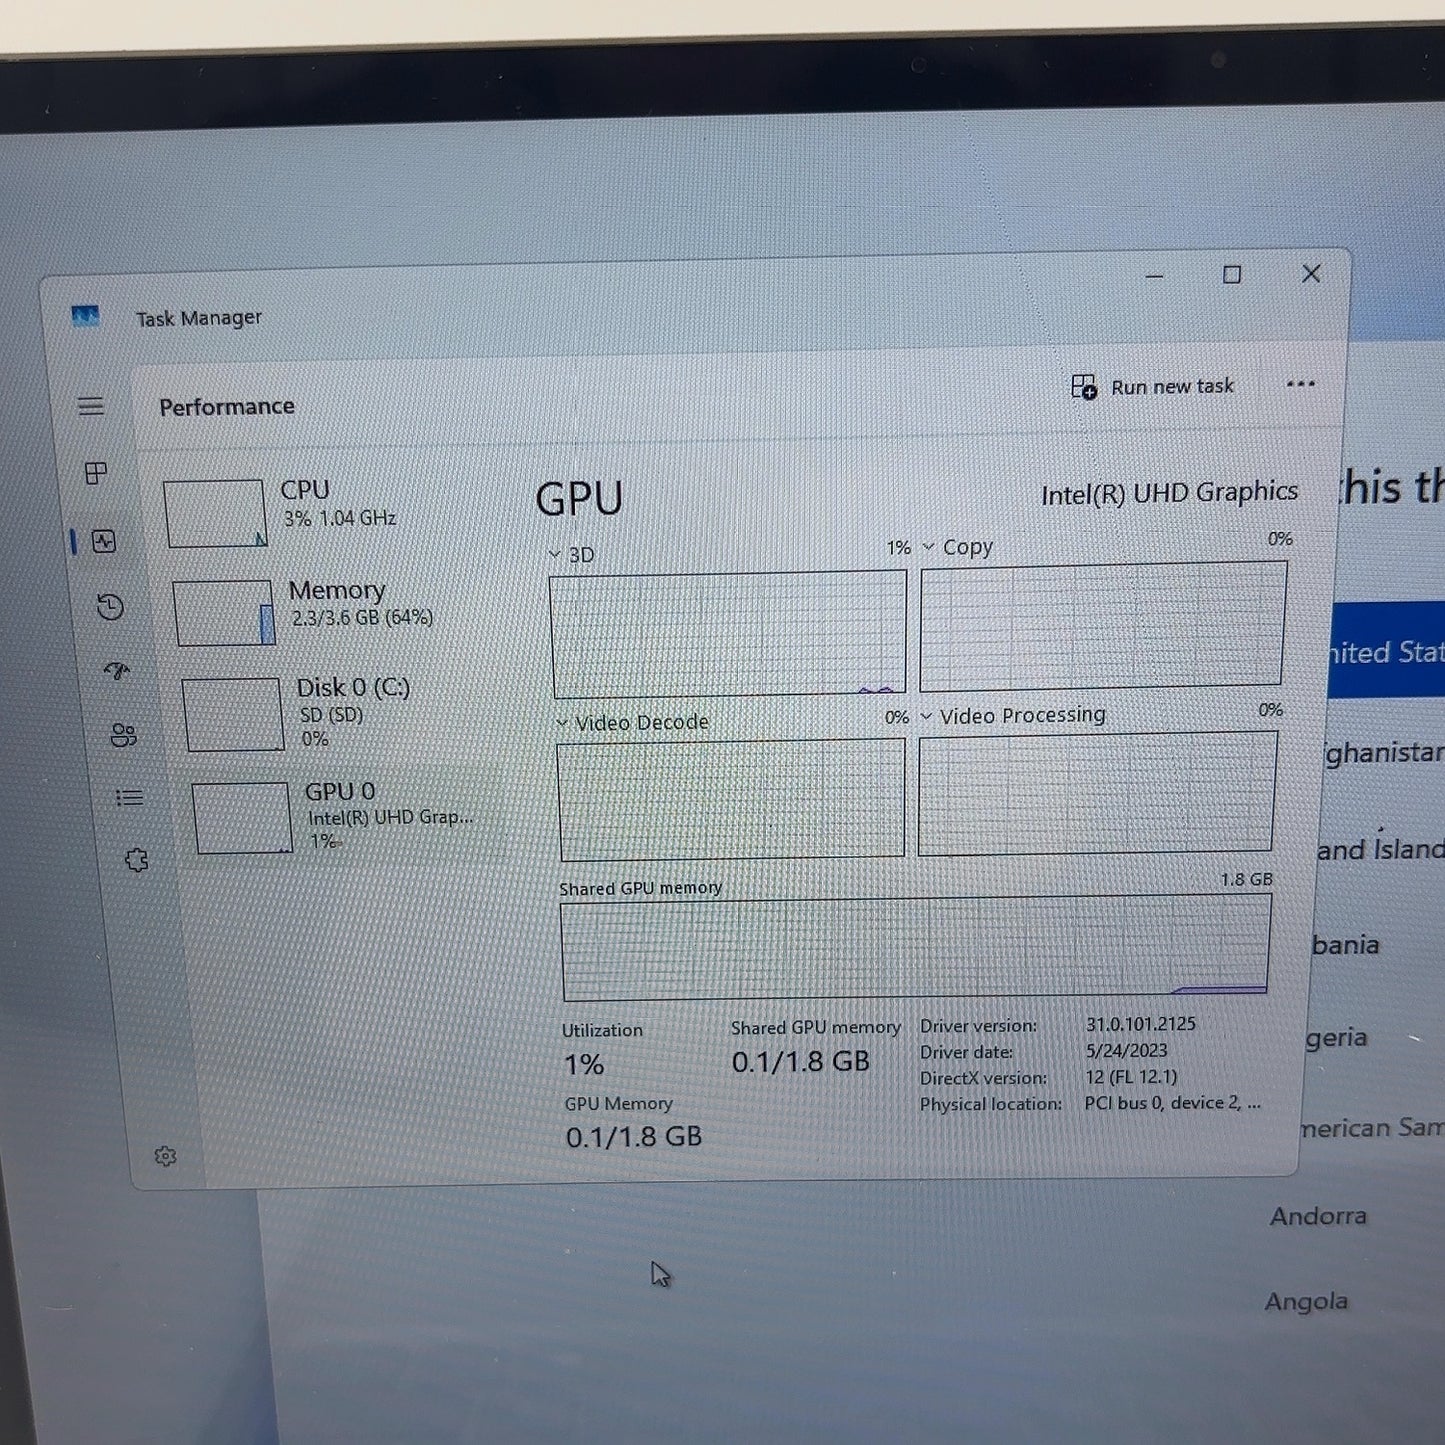This screenshot has height=1445, width=1445.
Task: Click the GPU 0 mini graph thumbnail
Action: click(242, 818)
